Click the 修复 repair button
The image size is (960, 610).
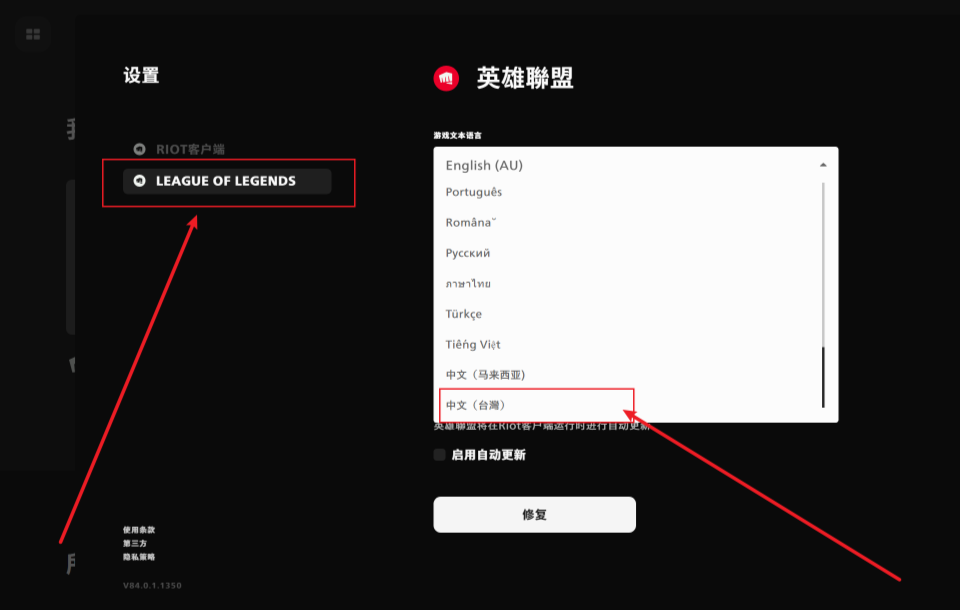534,514
